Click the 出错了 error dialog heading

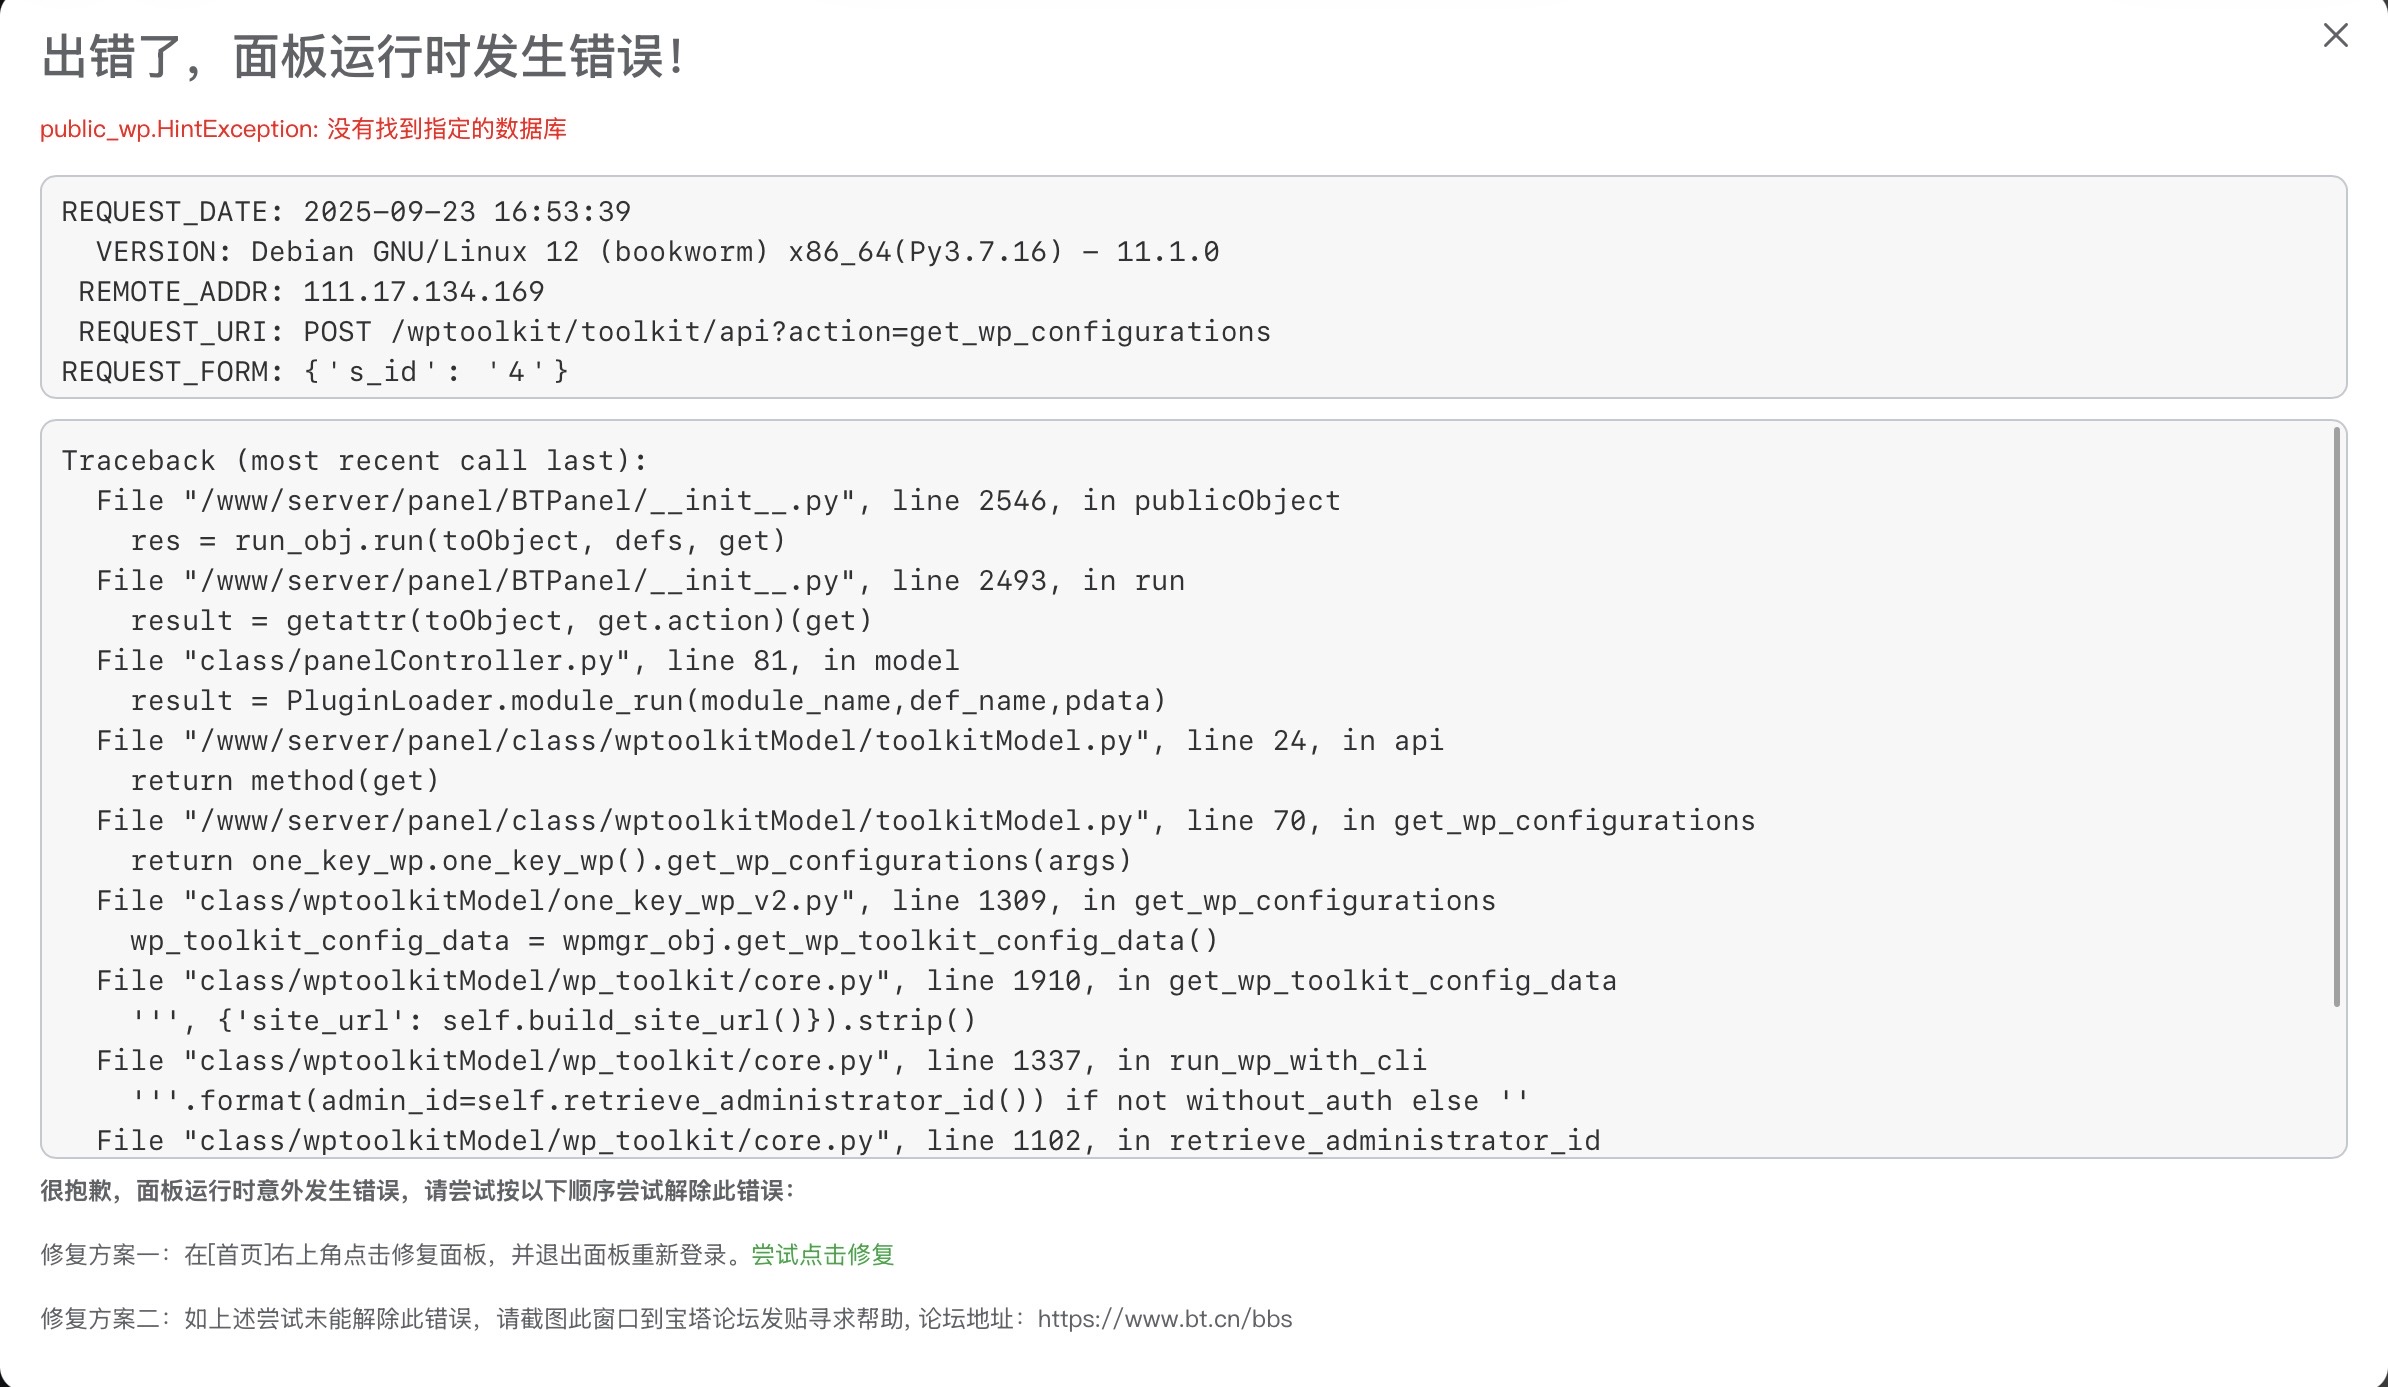click(362, 56)
